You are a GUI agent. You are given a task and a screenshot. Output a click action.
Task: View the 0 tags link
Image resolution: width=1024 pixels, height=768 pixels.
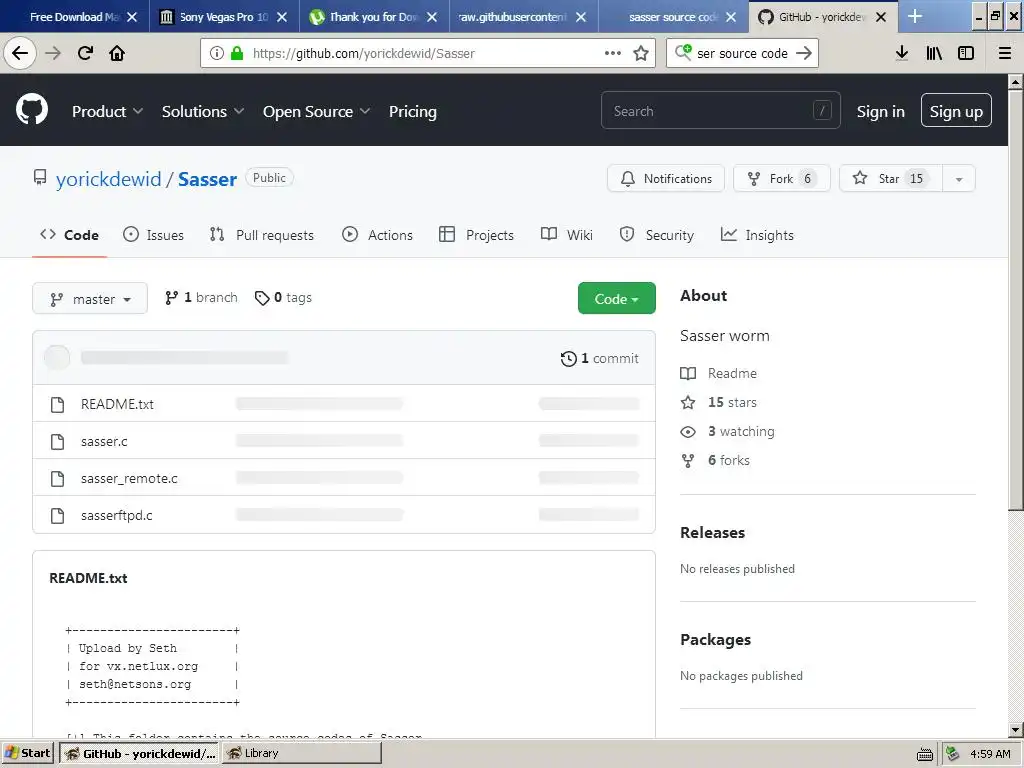283,298
